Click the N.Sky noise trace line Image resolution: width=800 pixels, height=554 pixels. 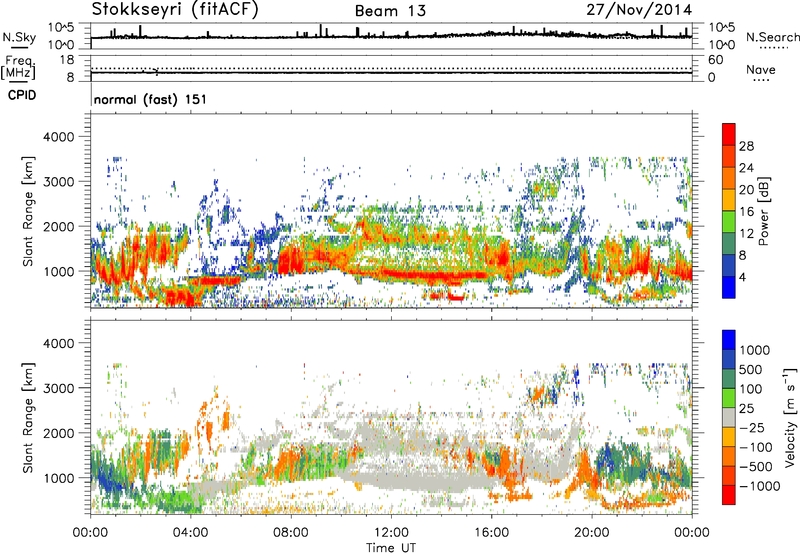click(391, 37)
